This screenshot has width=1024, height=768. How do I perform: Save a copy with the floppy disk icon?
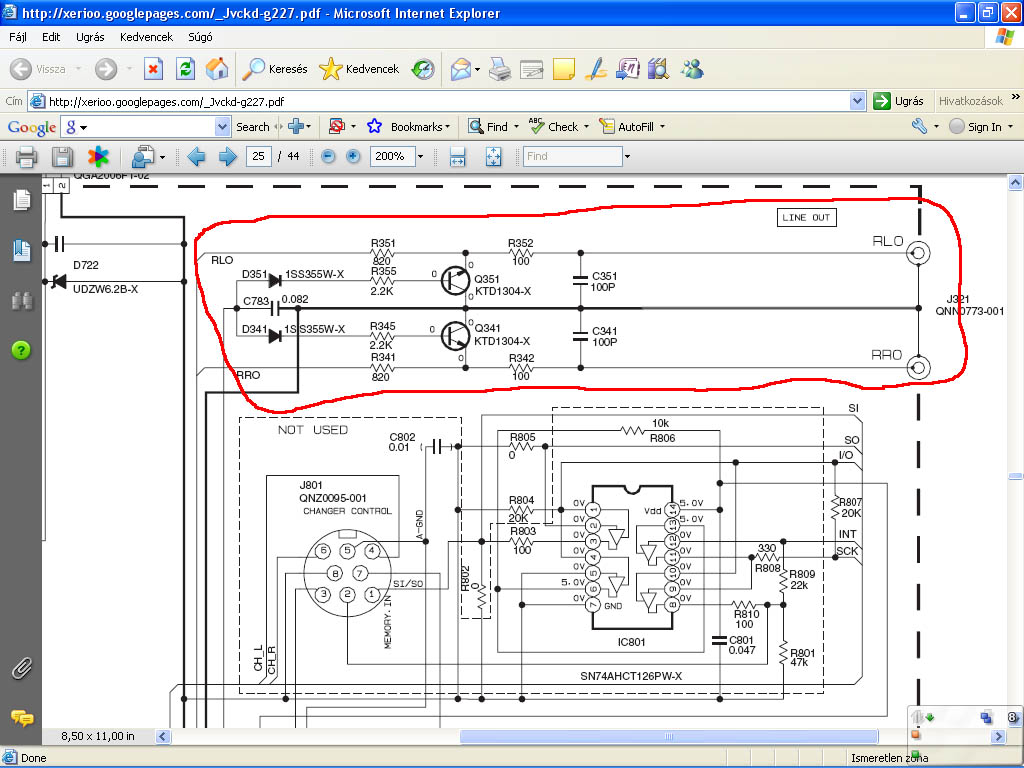pos(63,157)
